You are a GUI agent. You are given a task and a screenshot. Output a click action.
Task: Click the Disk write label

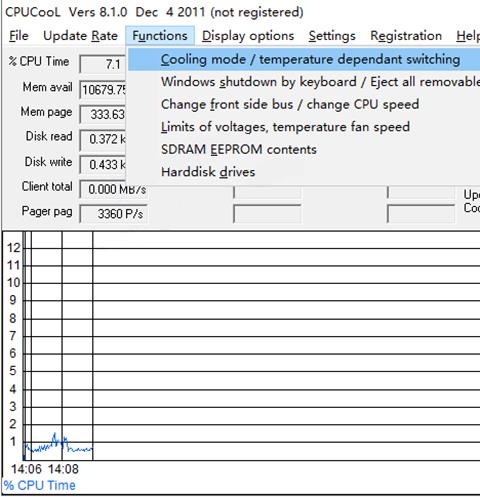pos(48,162)
